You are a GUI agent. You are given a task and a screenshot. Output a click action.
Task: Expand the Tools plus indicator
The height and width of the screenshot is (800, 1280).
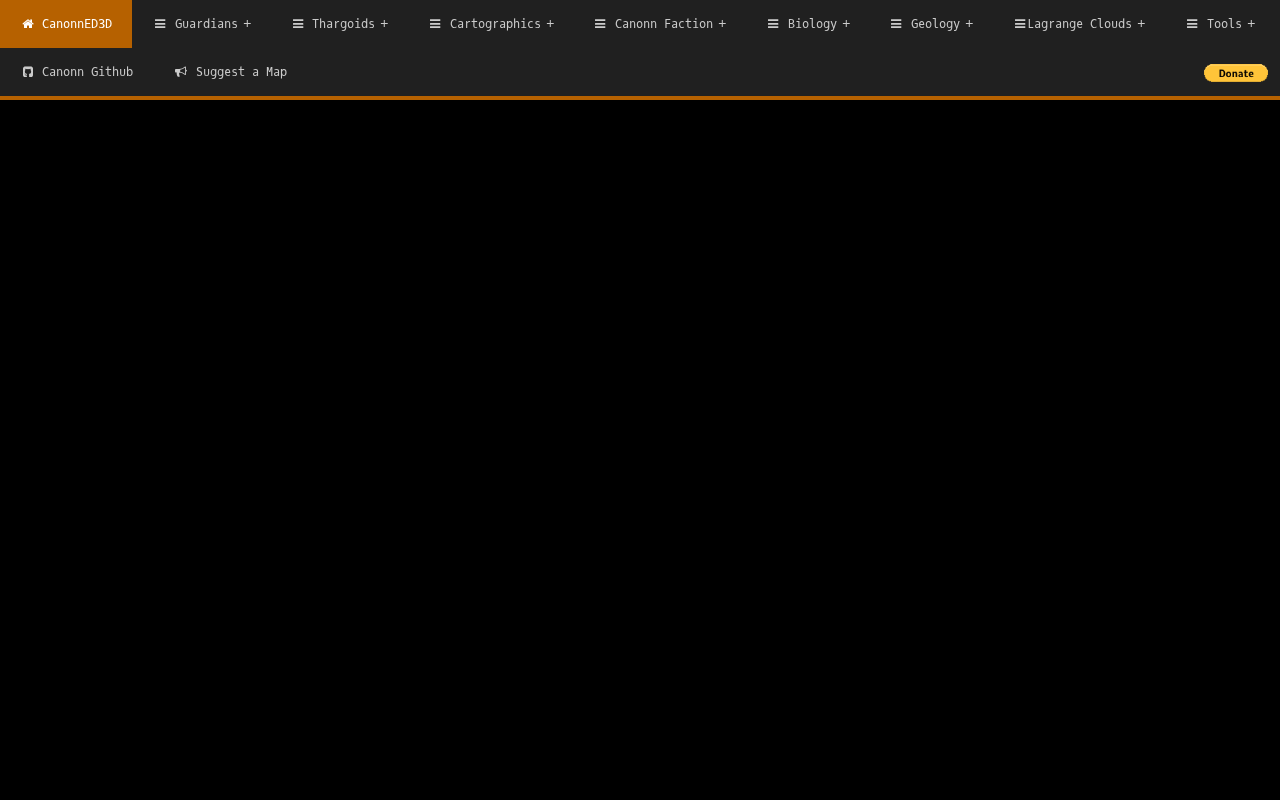1251,24
